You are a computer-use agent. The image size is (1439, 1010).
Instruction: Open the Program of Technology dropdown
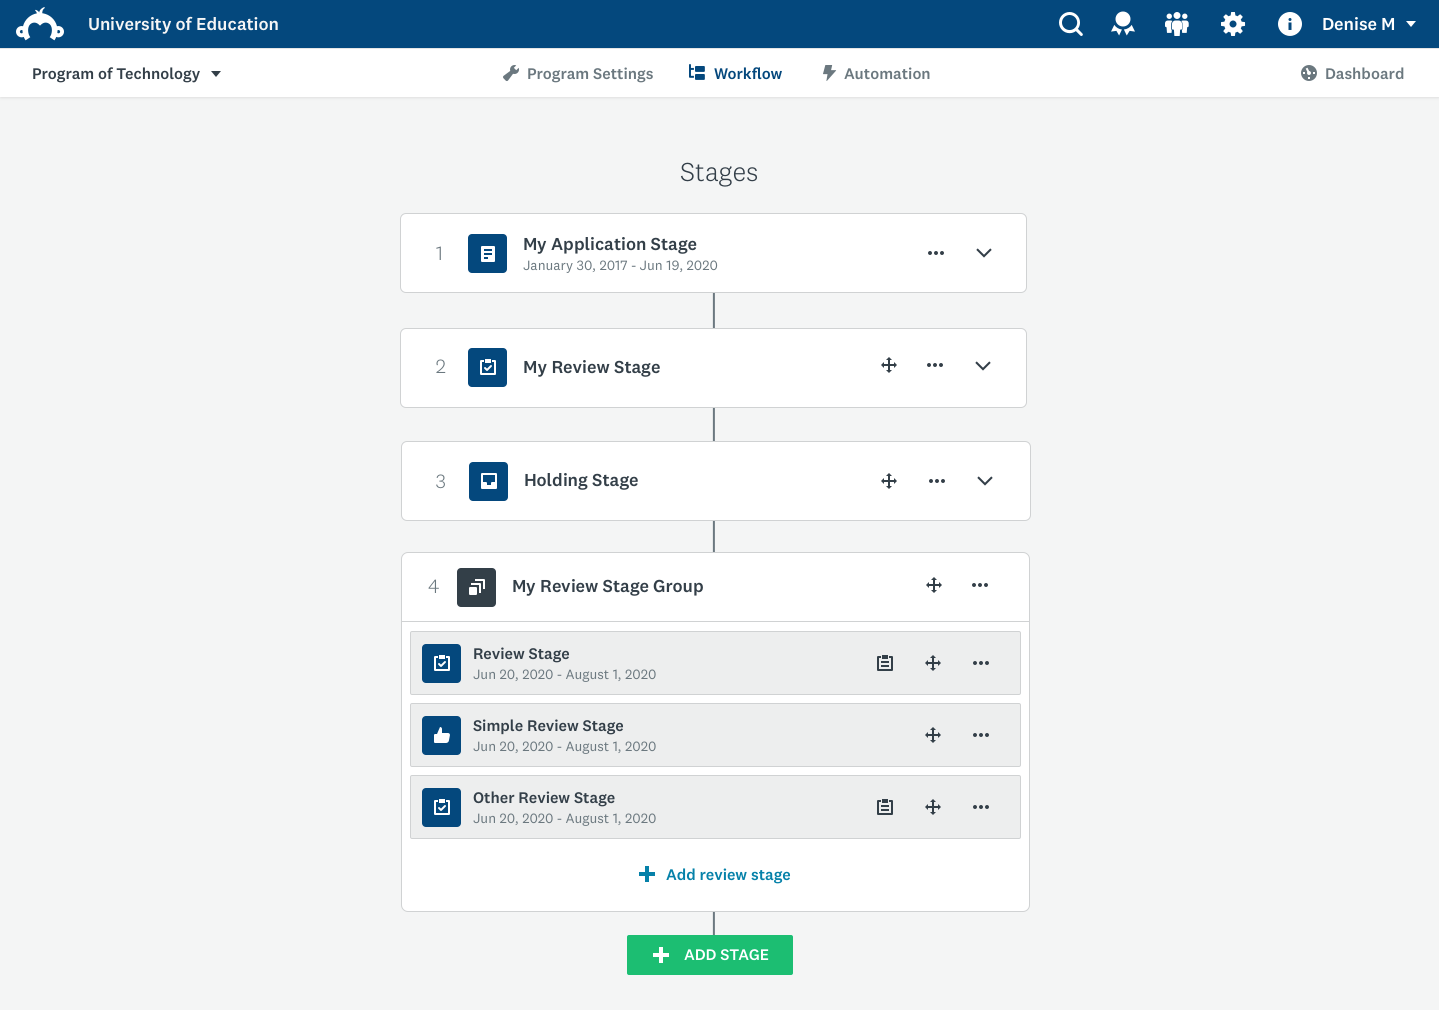tap(126, 74)
